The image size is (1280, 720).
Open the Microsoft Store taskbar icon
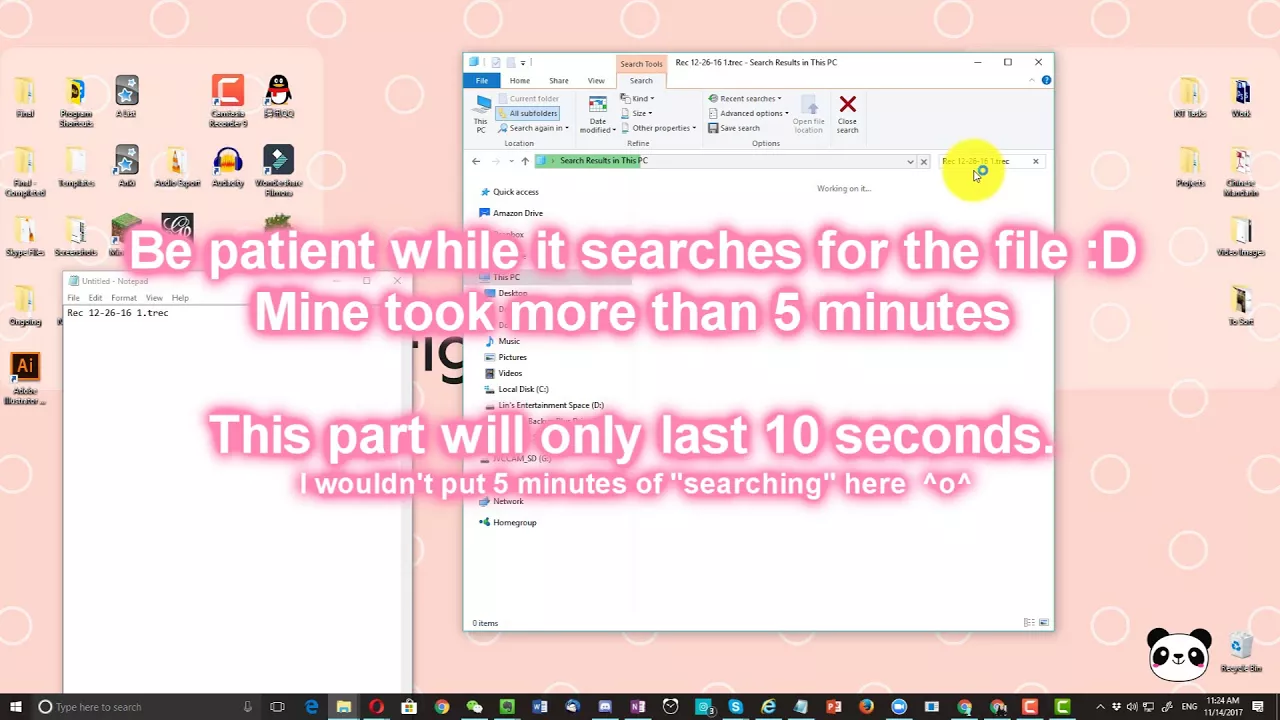tap(409, 707)
